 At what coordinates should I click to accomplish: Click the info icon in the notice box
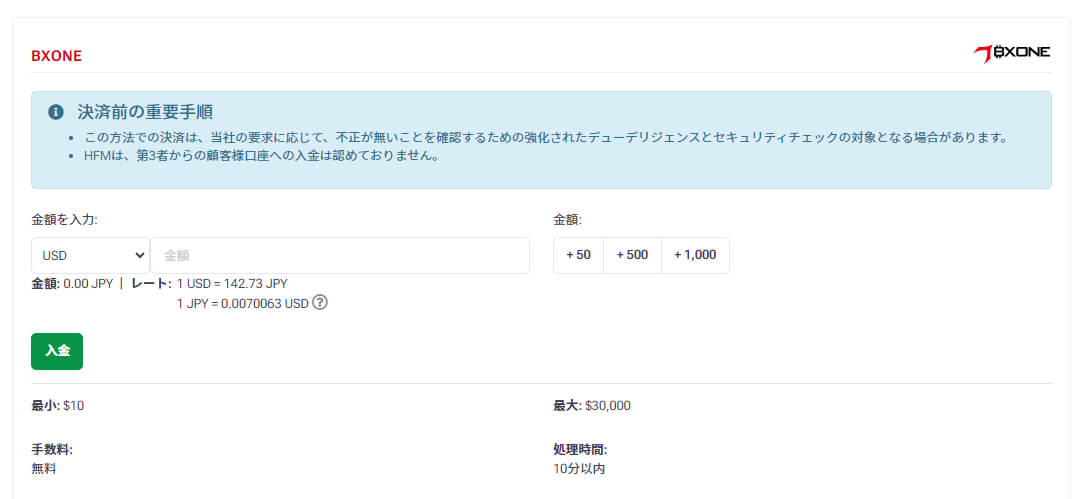[56, 112]
